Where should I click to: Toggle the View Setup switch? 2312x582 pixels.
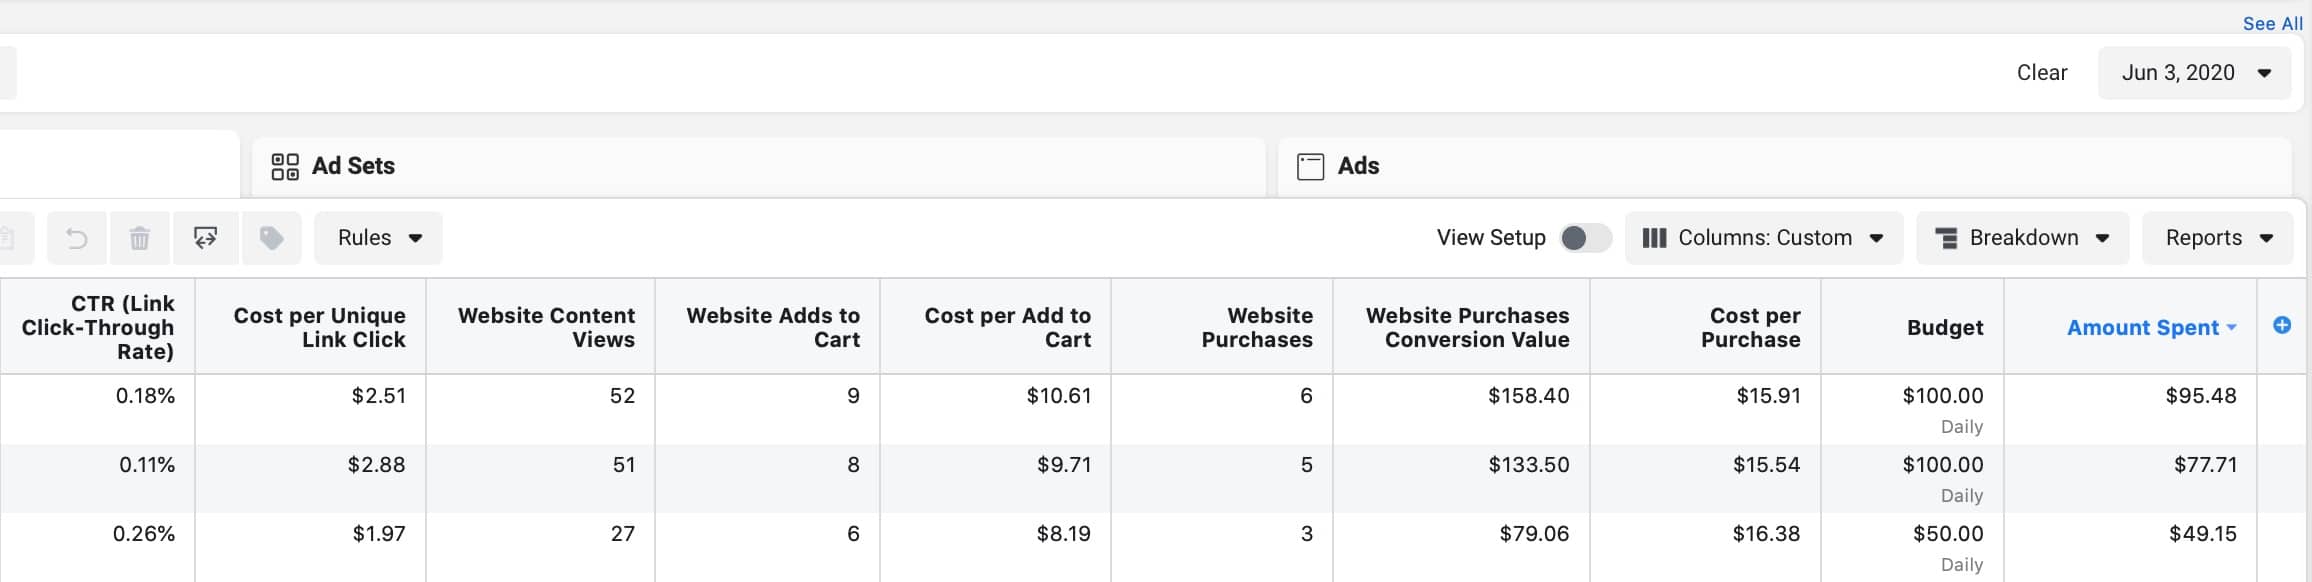click(1585, 238)
